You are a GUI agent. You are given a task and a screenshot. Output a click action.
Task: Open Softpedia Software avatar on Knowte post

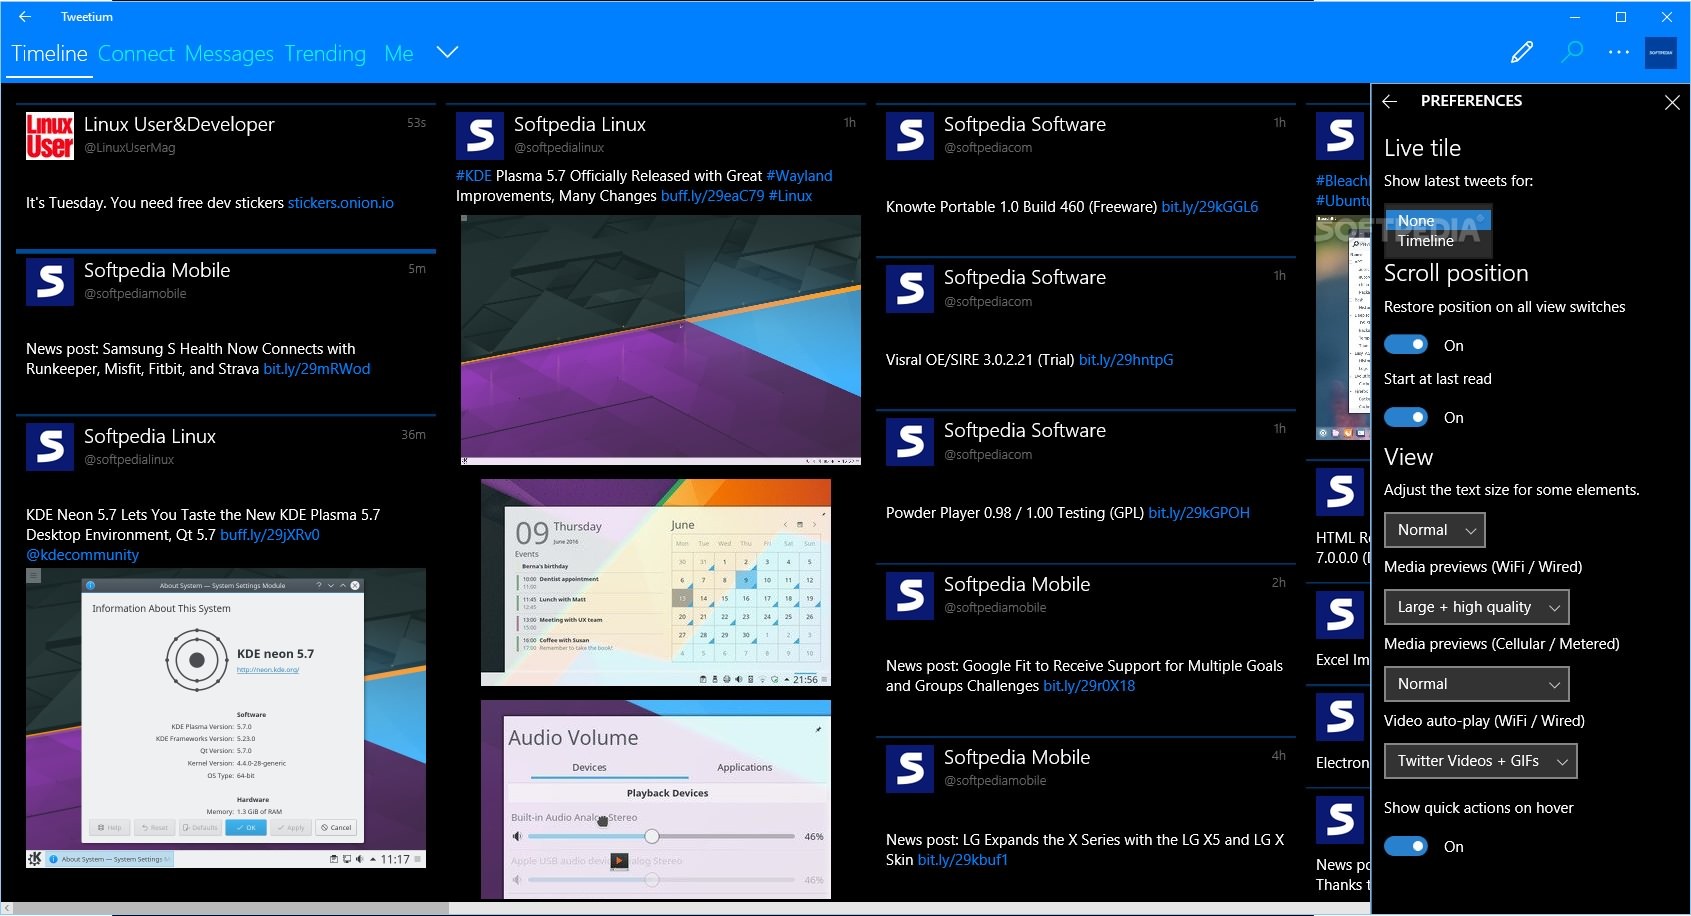(x=910, y=136)
